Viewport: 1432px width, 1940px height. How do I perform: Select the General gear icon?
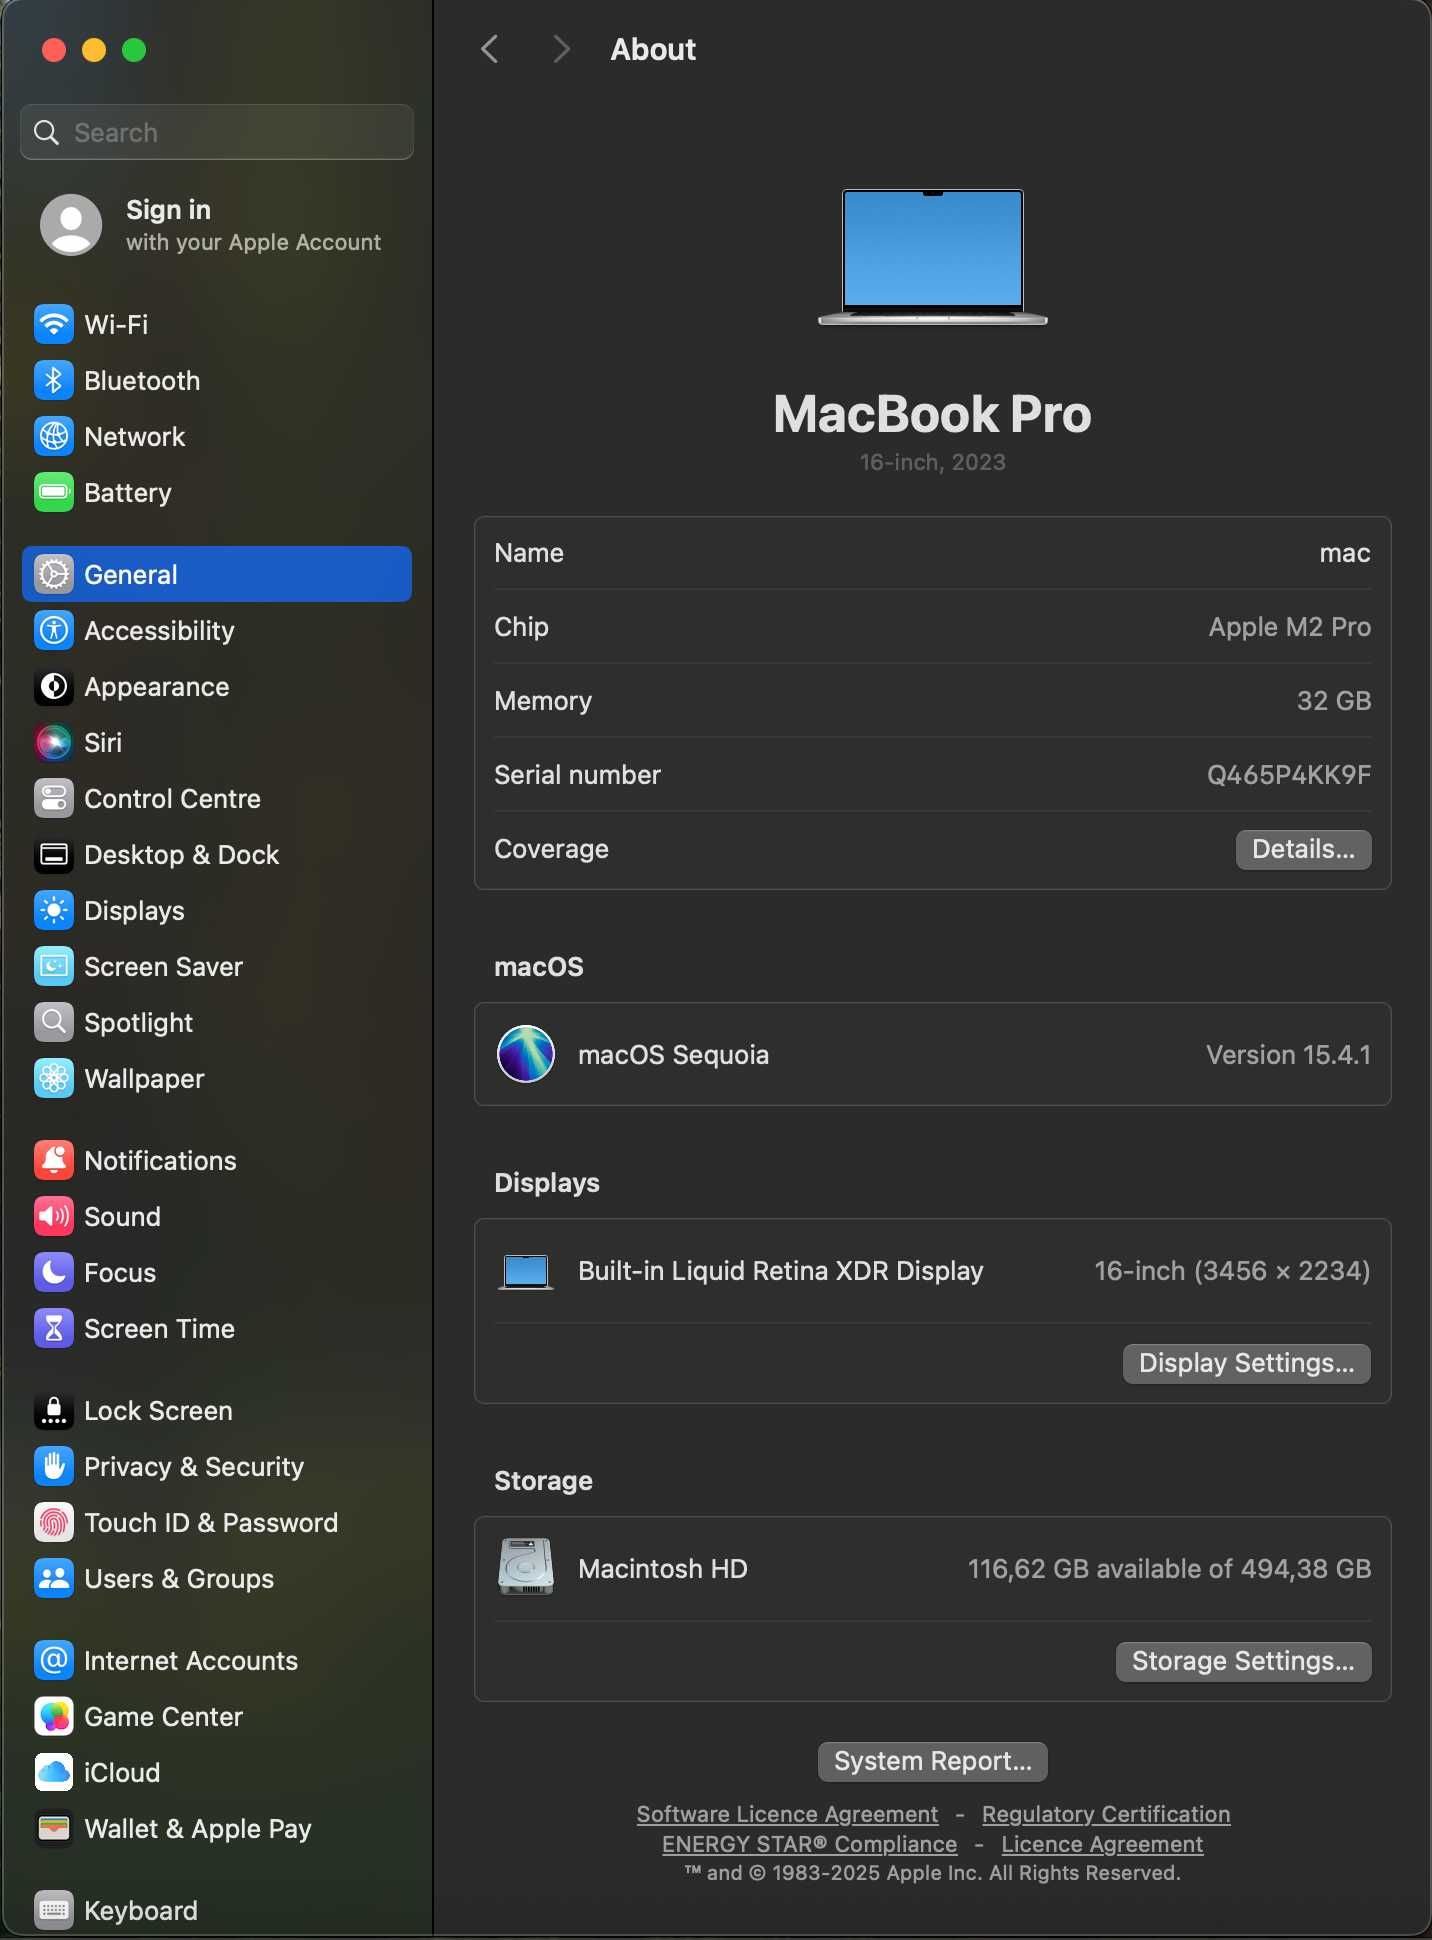53,574
